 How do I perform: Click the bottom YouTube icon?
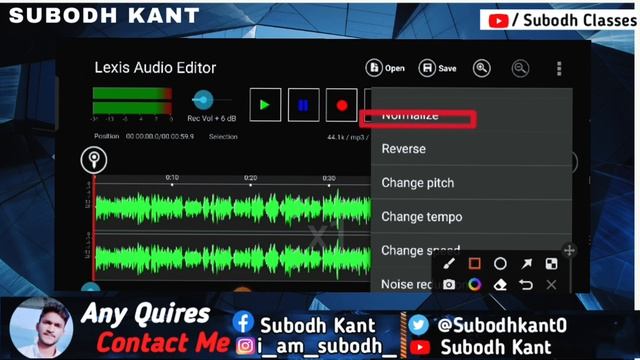(x=420, y=347)
